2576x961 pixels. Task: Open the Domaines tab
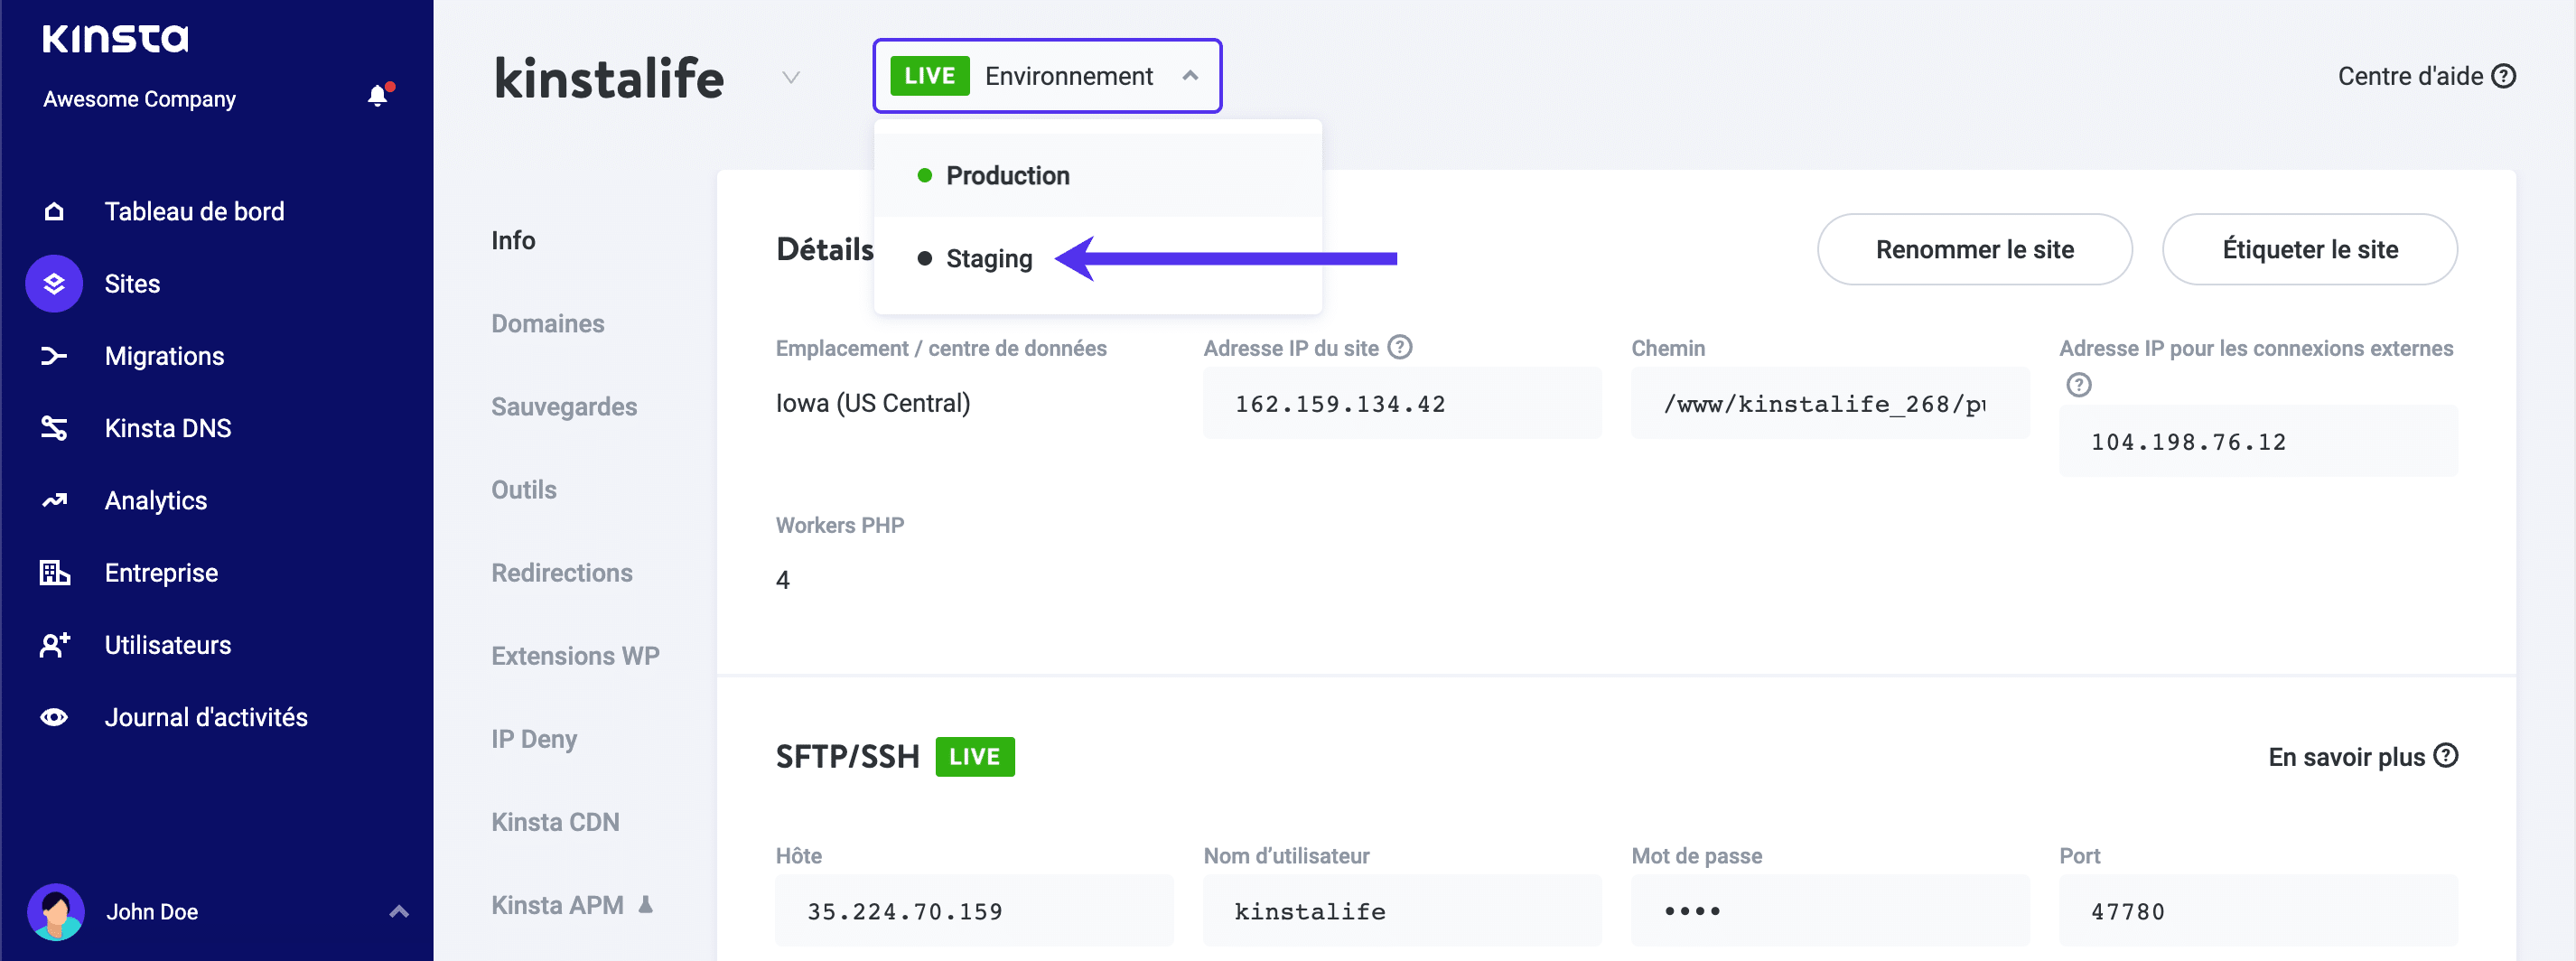pos(547,323)
